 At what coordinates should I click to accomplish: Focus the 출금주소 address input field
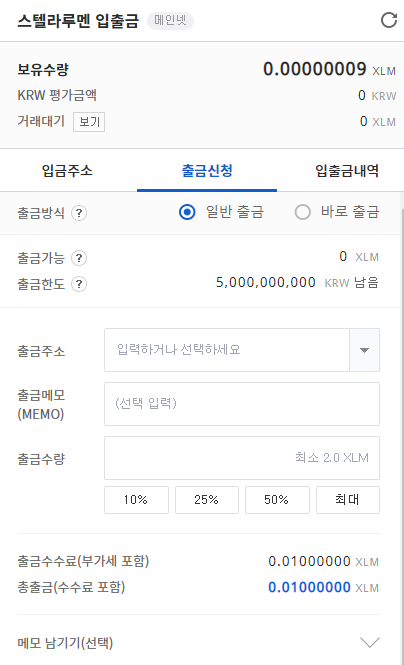click(227, 350)
